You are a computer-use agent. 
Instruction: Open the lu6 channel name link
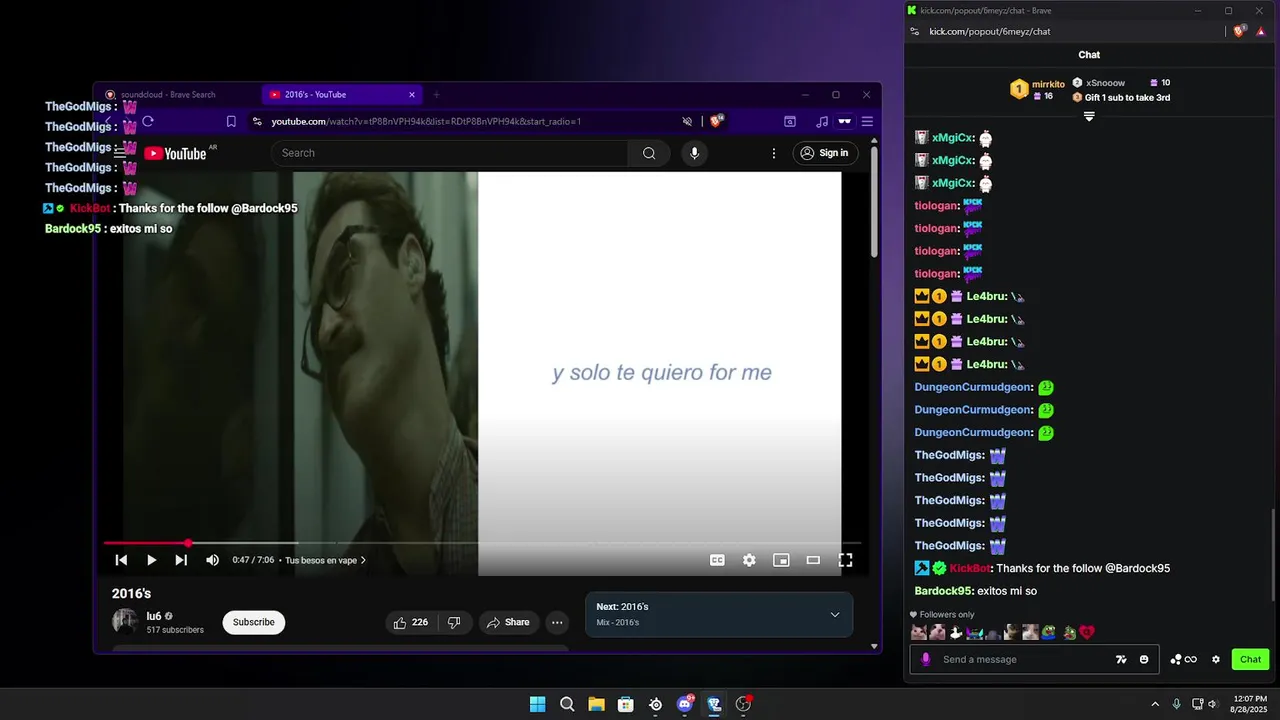154,616
